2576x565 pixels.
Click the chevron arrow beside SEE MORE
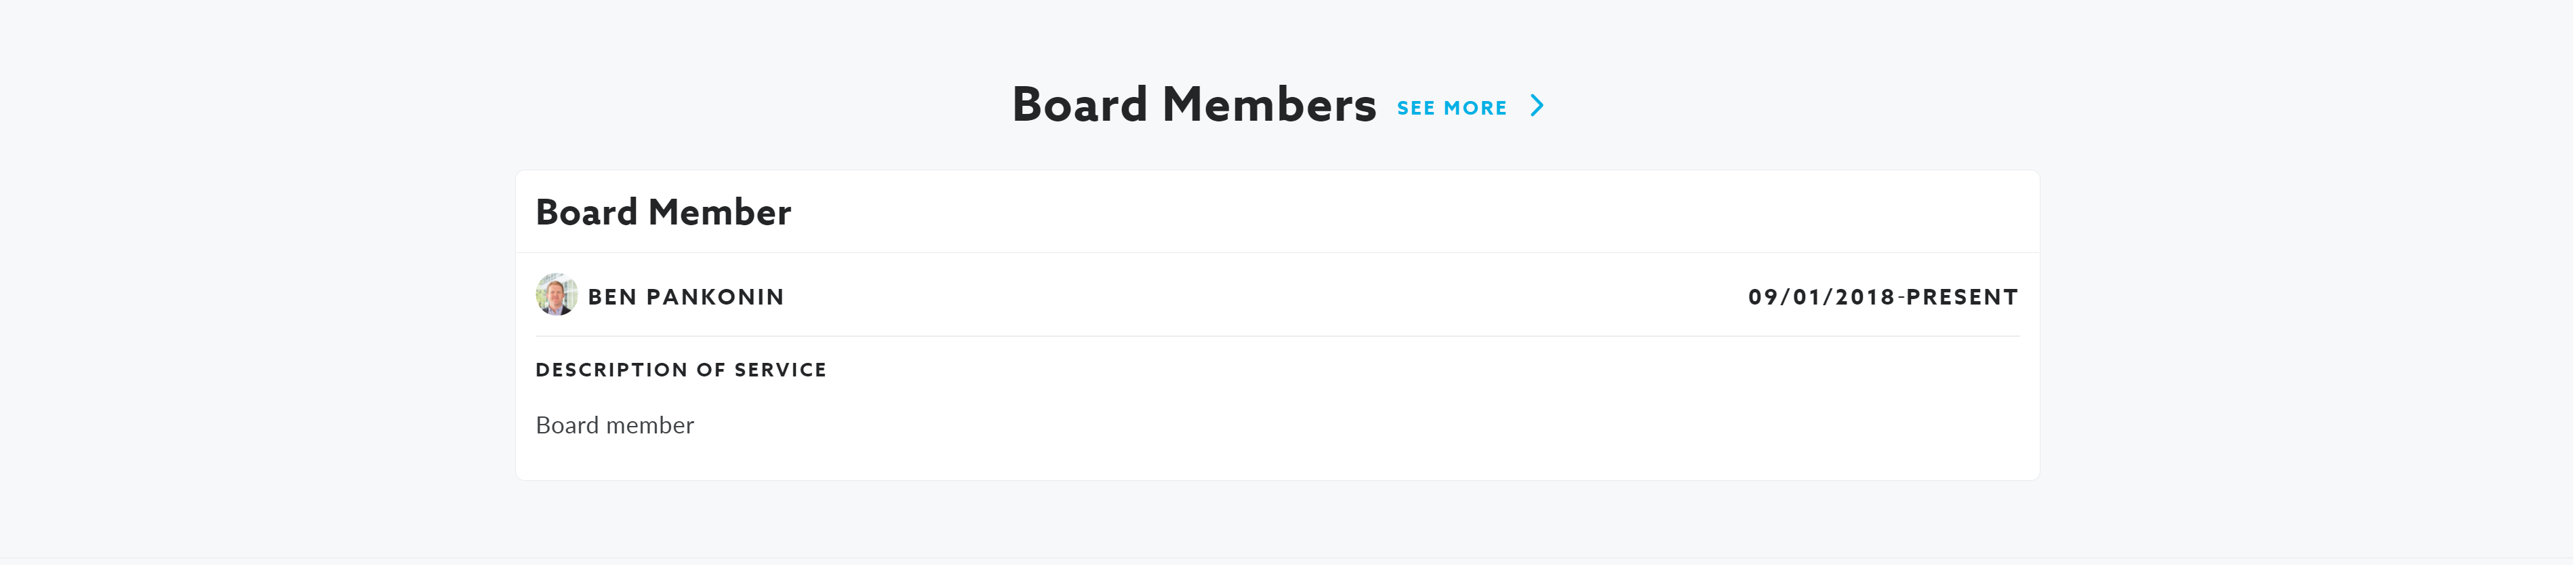pyautogui.click(x=1537, y=106)
